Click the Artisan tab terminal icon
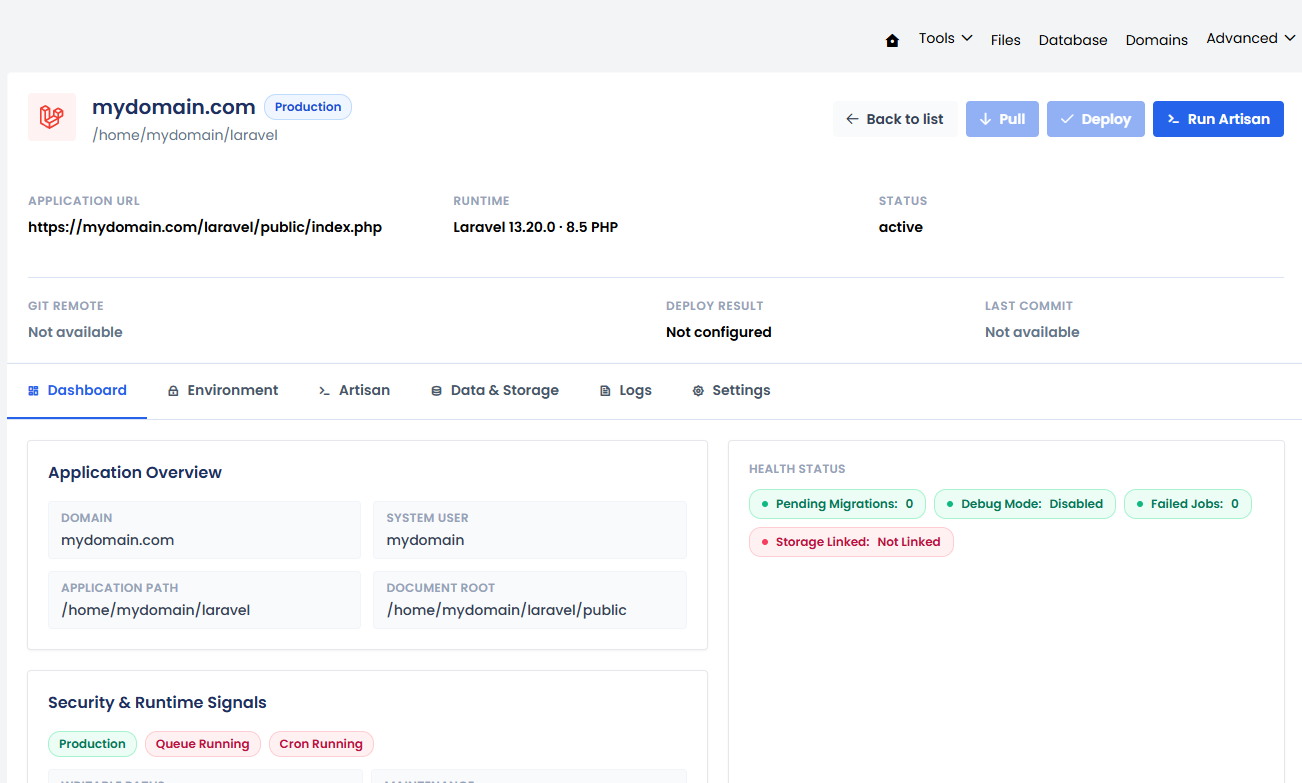 (x=324, y=391)
